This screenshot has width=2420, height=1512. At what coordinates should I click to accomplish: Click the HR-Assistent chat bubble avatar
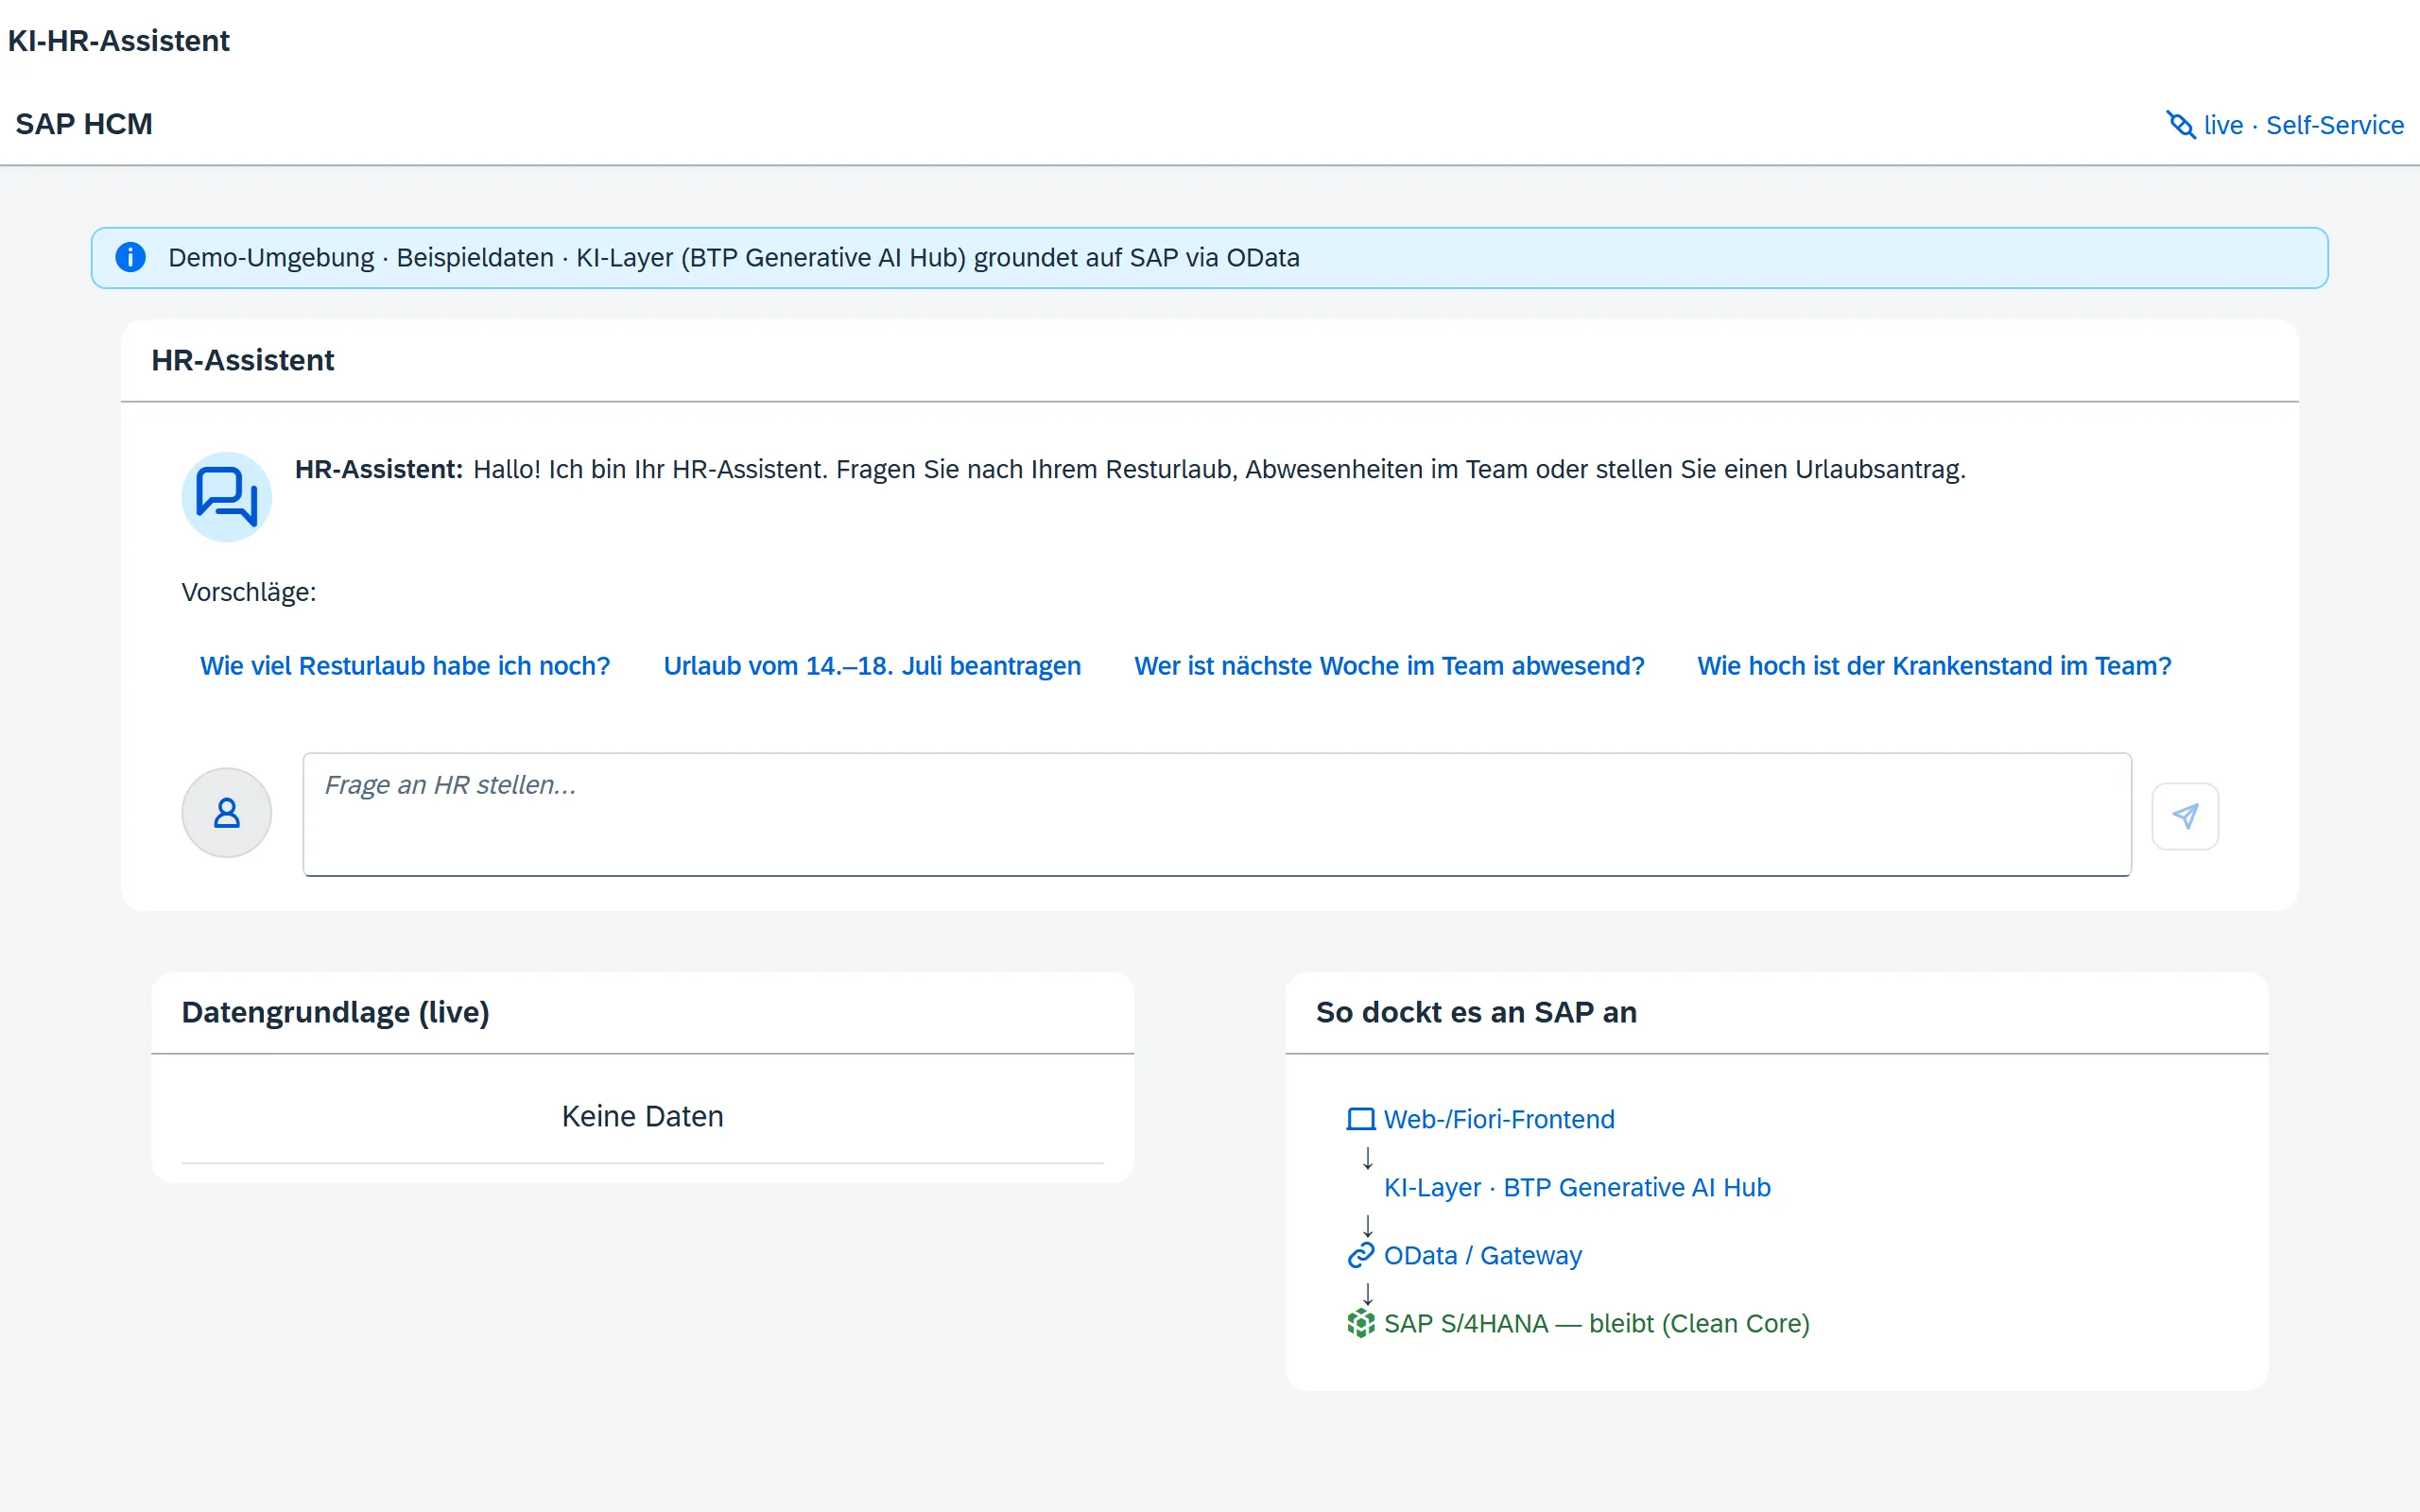pyautogui.click(x=227, y=497)
